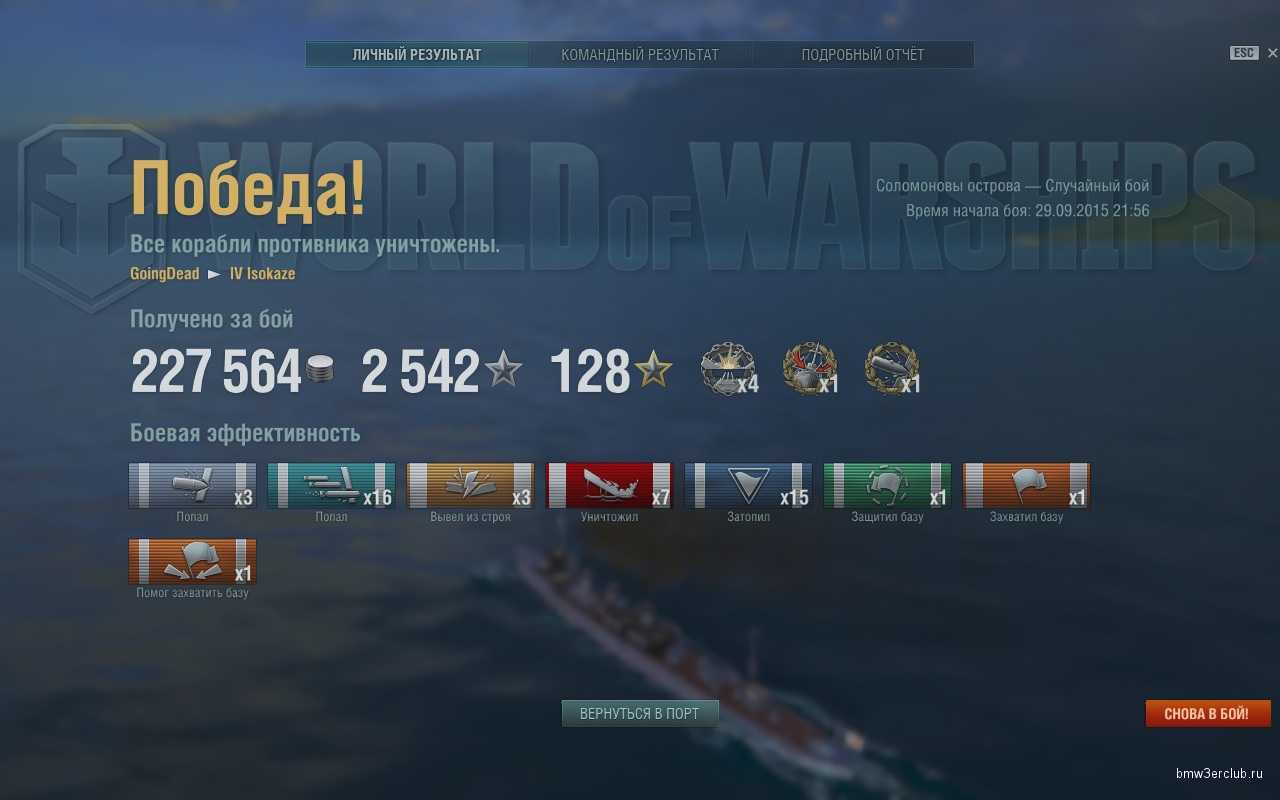Click the "Помог захватить базу" ribbon
The image size is (1280, 800).
(x=192, y=561)
